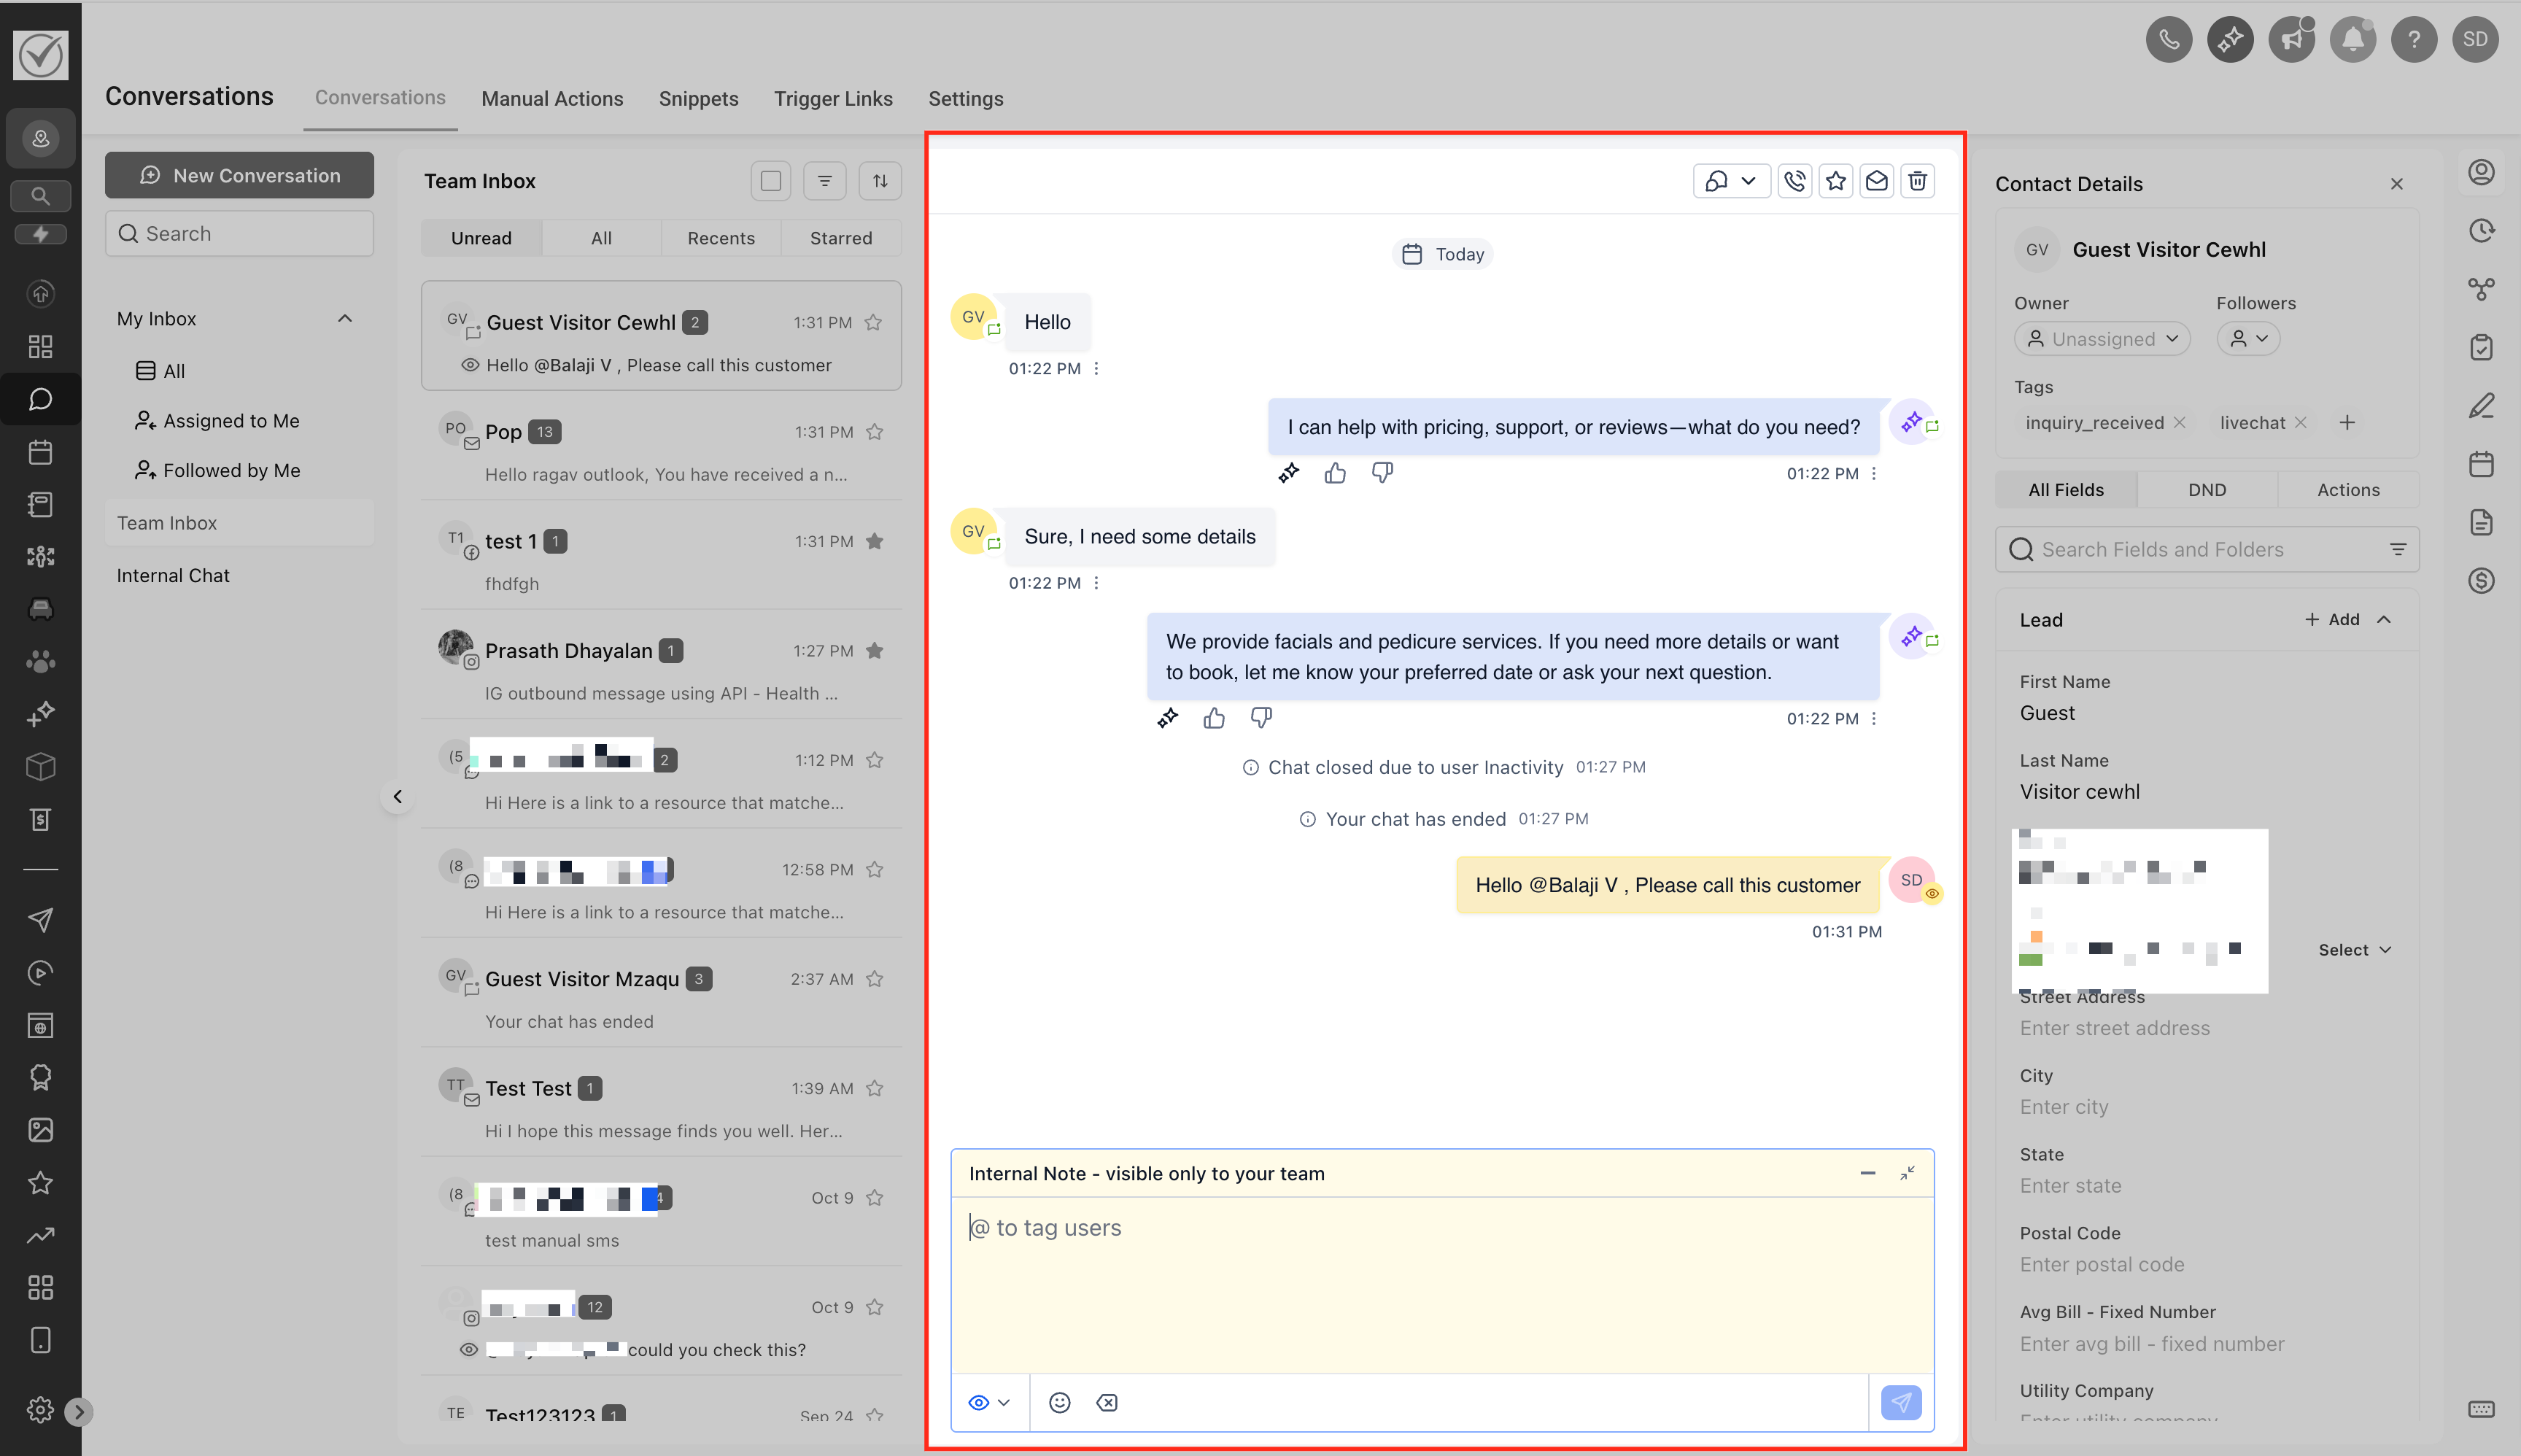The height and width of the screenshot is (1456, 2521).
Task: Select the Starred filter tab
Action: pyautogui.click(x=840, y=238)
